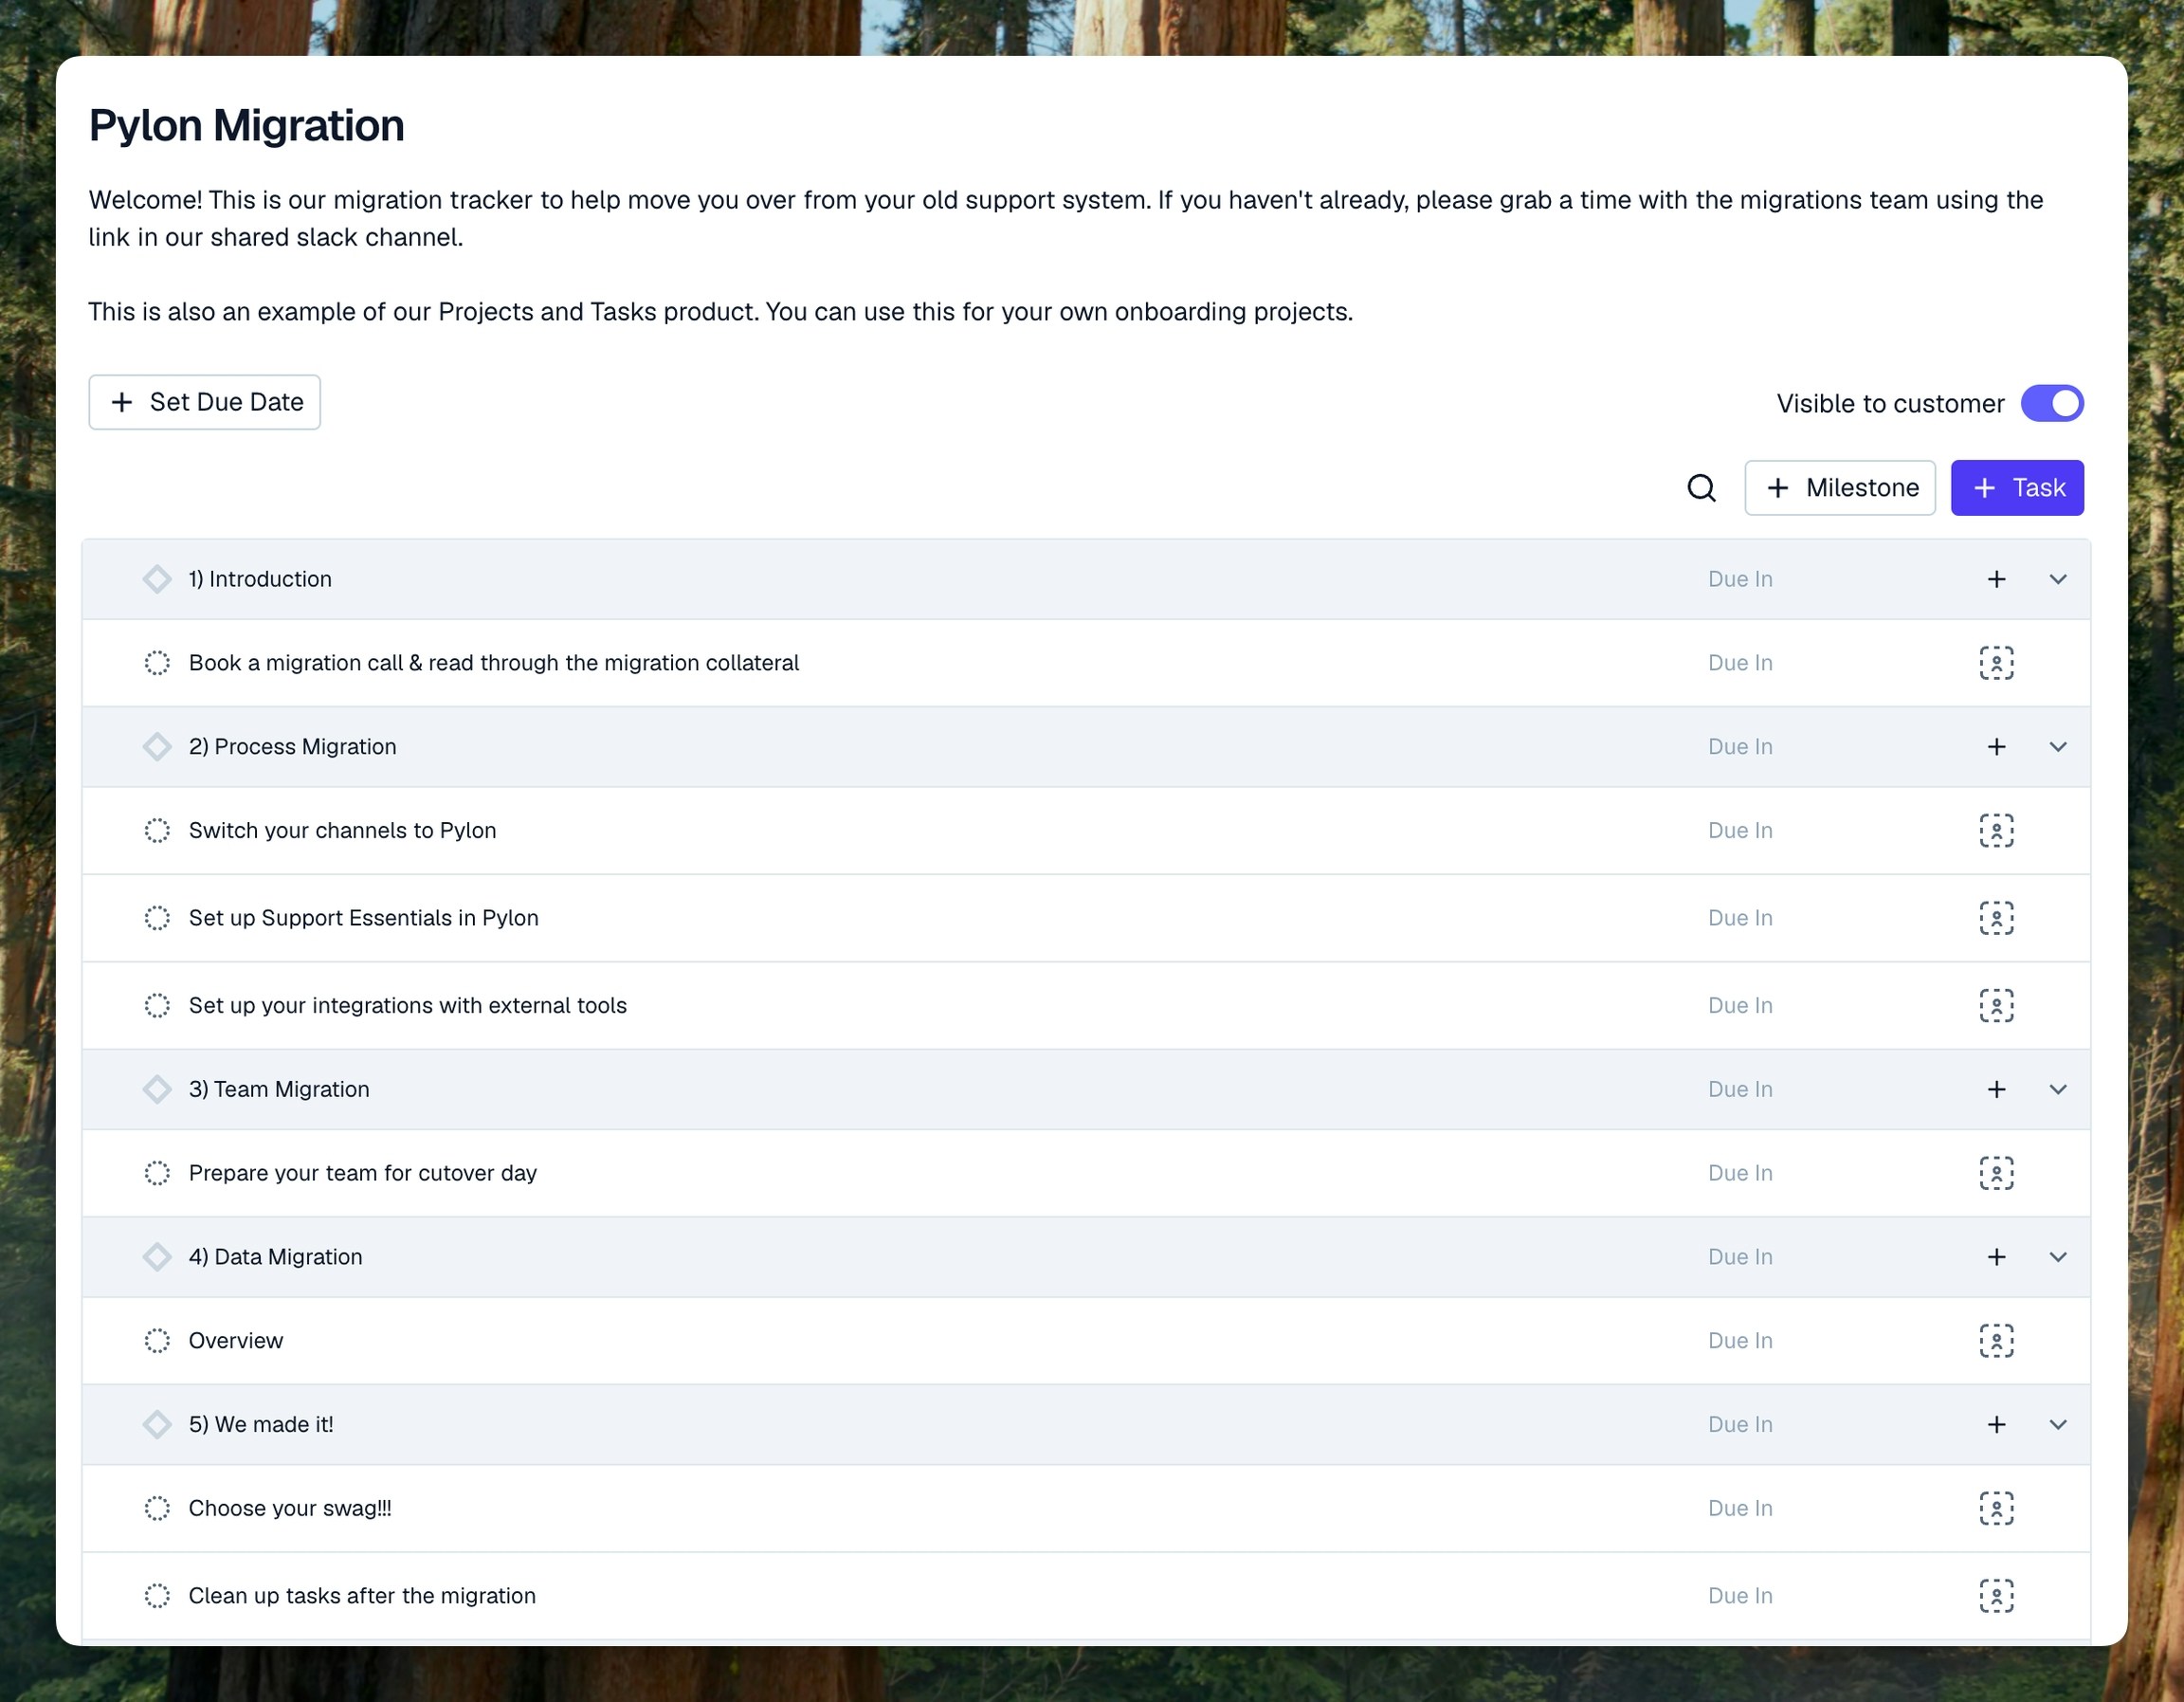Click assignee icon for Switch your channels to Pylon
This screenshot has width=2184, height=1702.
click(x=1996, y=830)
